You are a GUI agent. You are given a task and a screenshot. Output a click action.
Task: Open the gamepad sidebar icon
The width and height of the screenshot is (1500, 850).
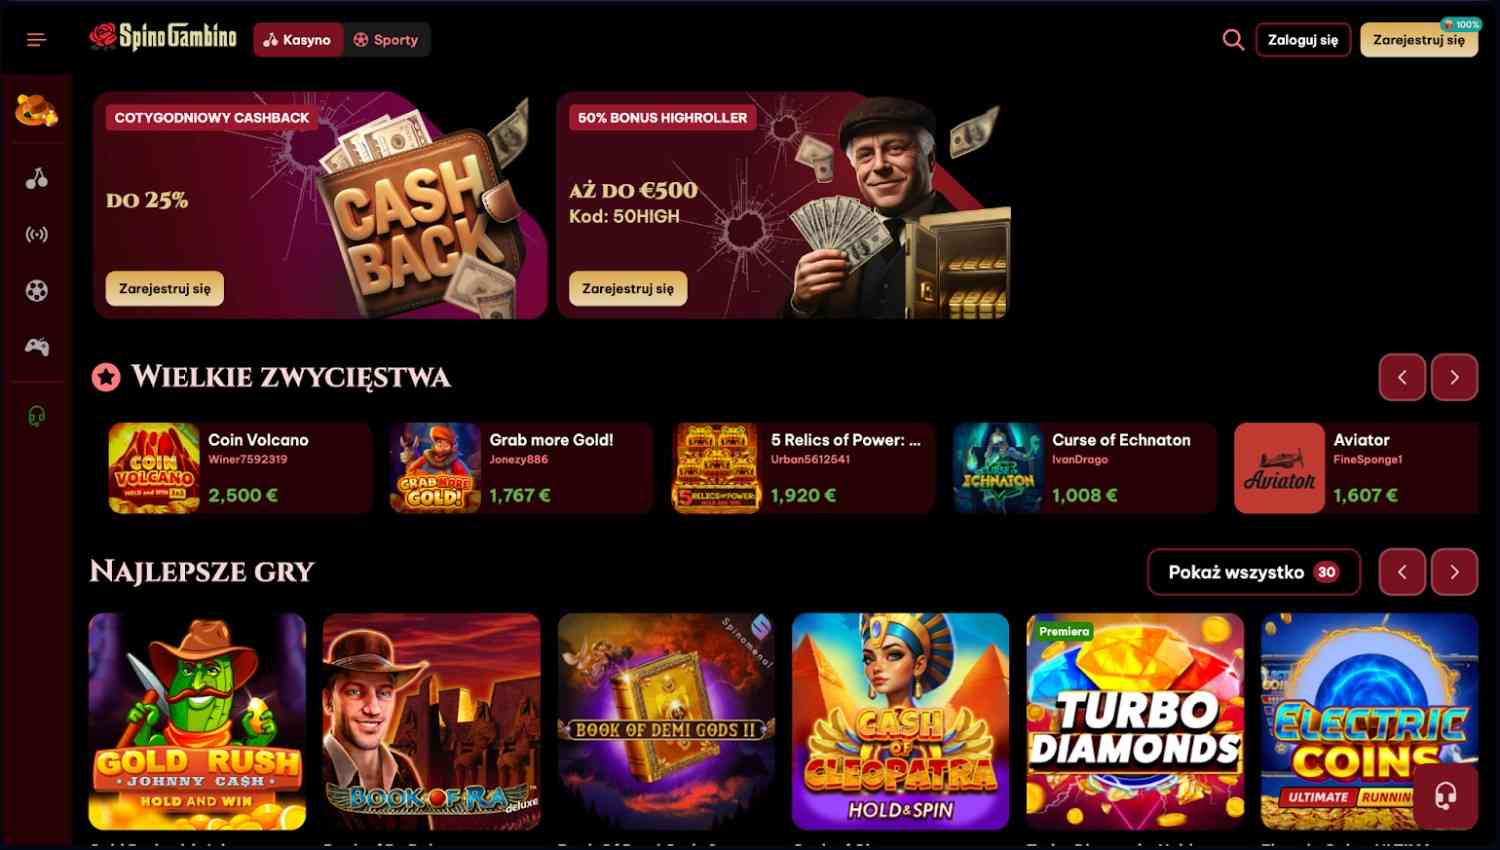(x=36, y=347)
